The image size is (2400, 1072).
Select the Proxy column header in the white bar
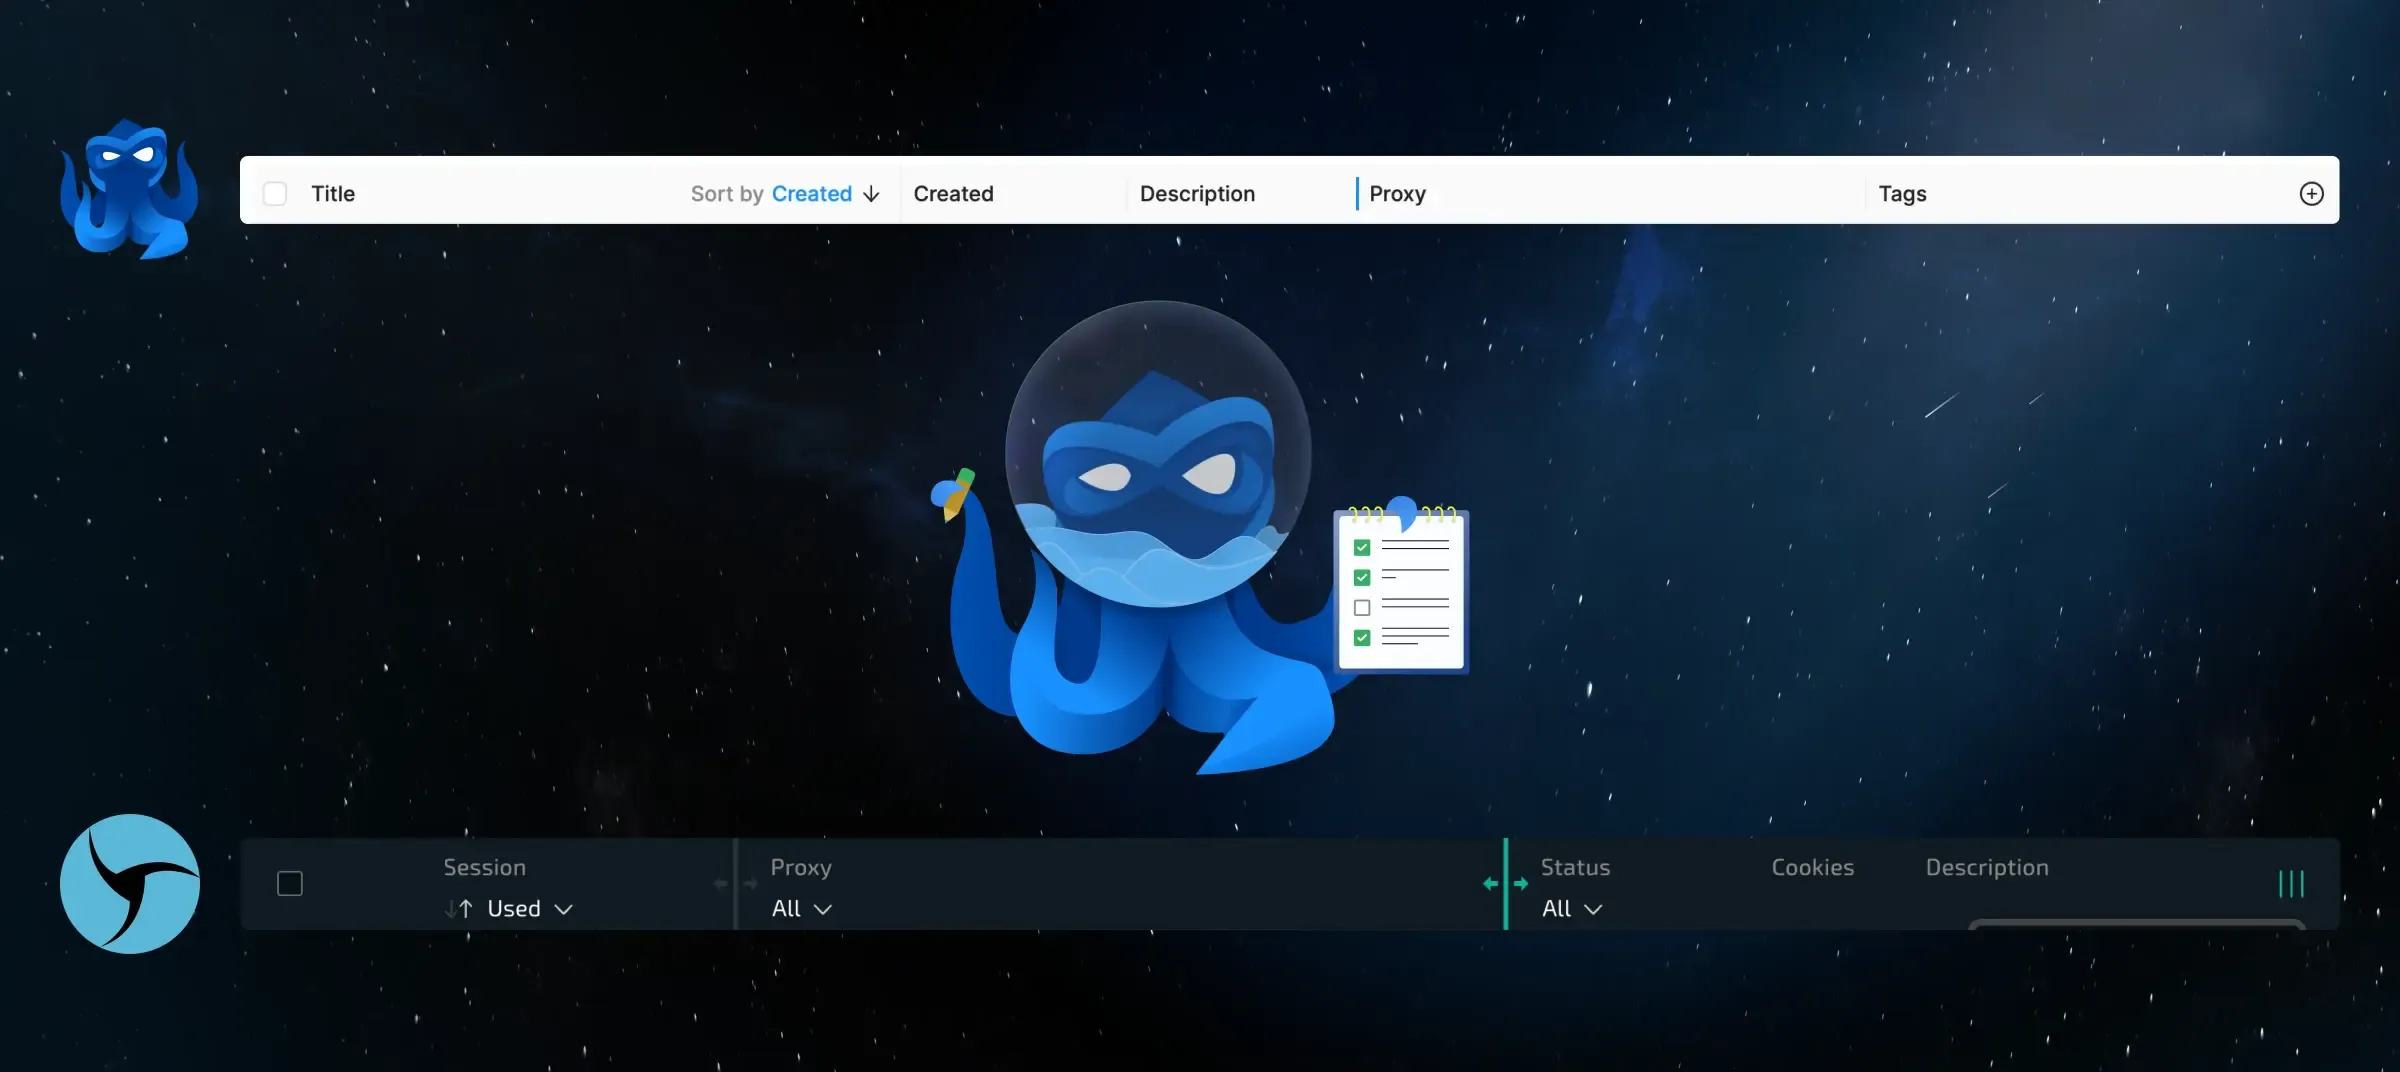click(1397, 194)
